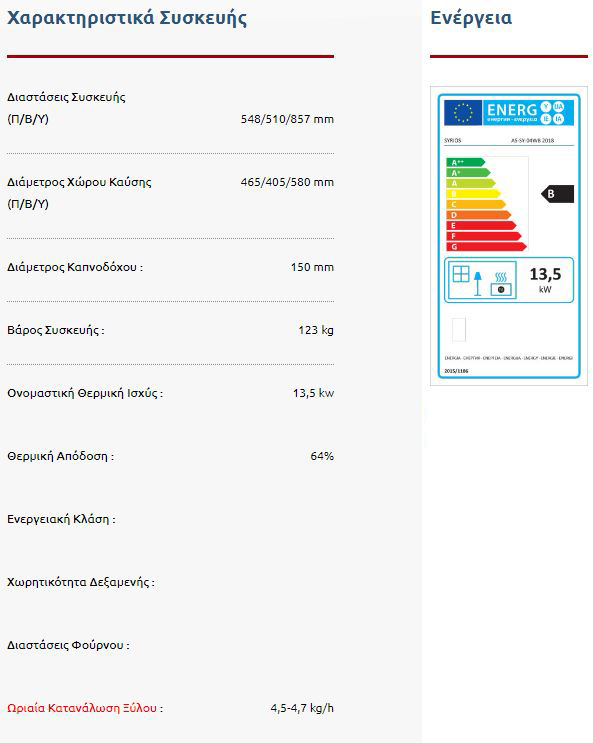The height and width of the screenshot is (743, 593).
Task: Click the 548/510/857 mm dimensions value
Action: (x=287, y=119)
